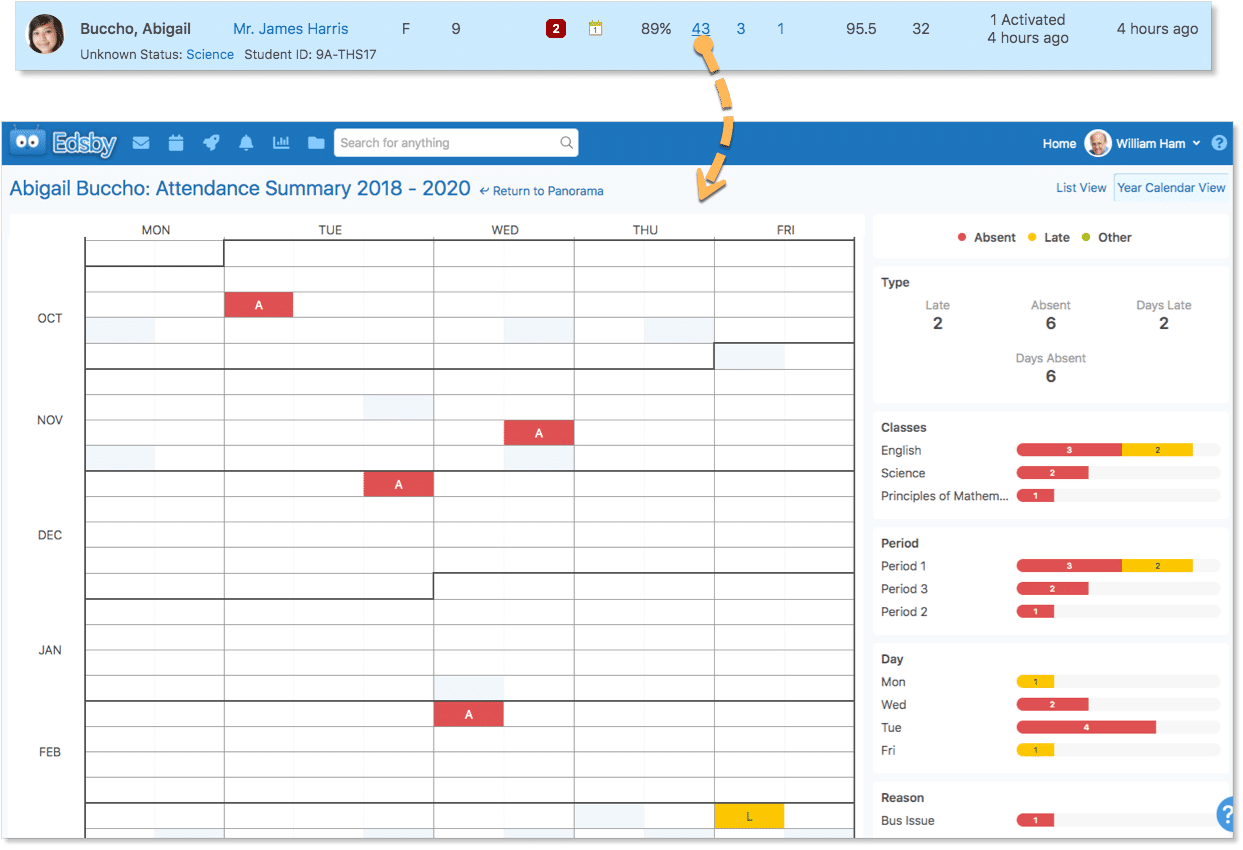Click the search magnifier icon

click(x=566, y=143)
